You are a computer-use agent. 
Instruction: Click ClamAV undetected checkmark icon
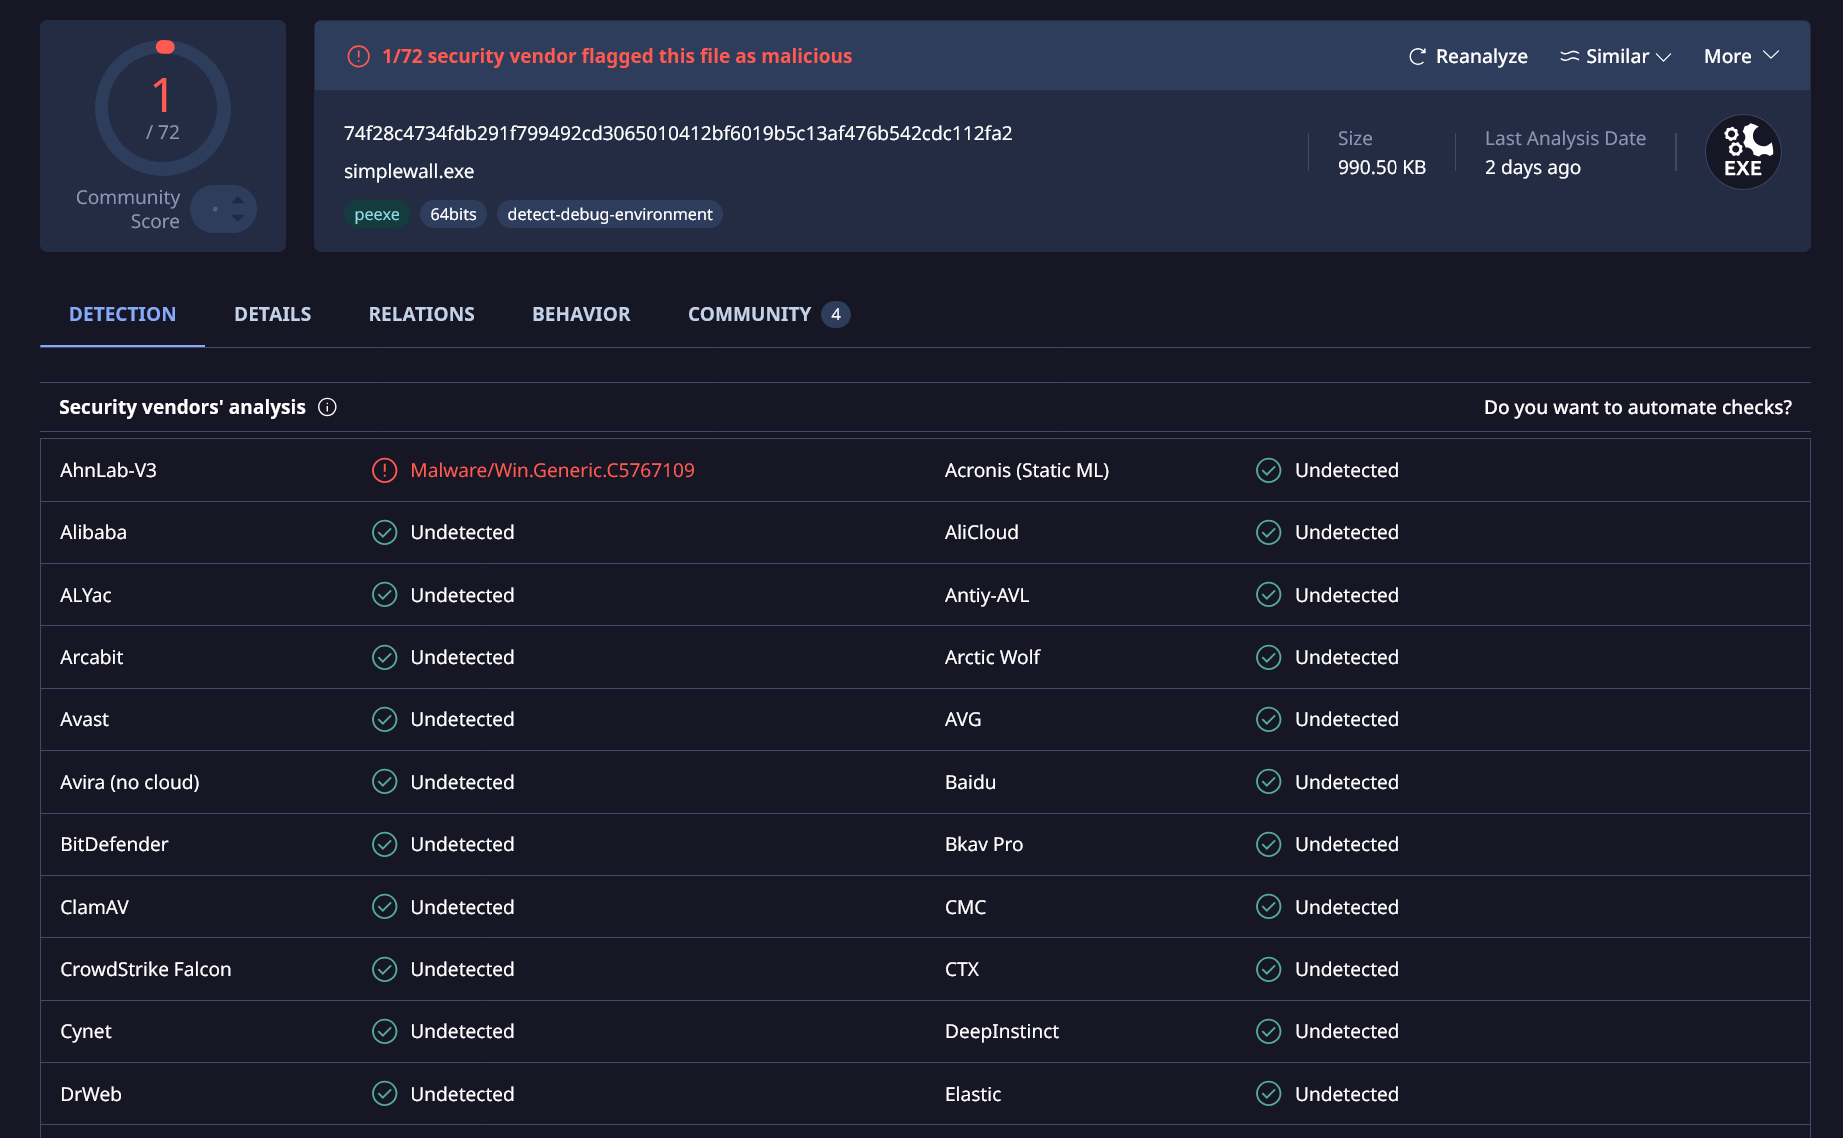coord(385,907)
